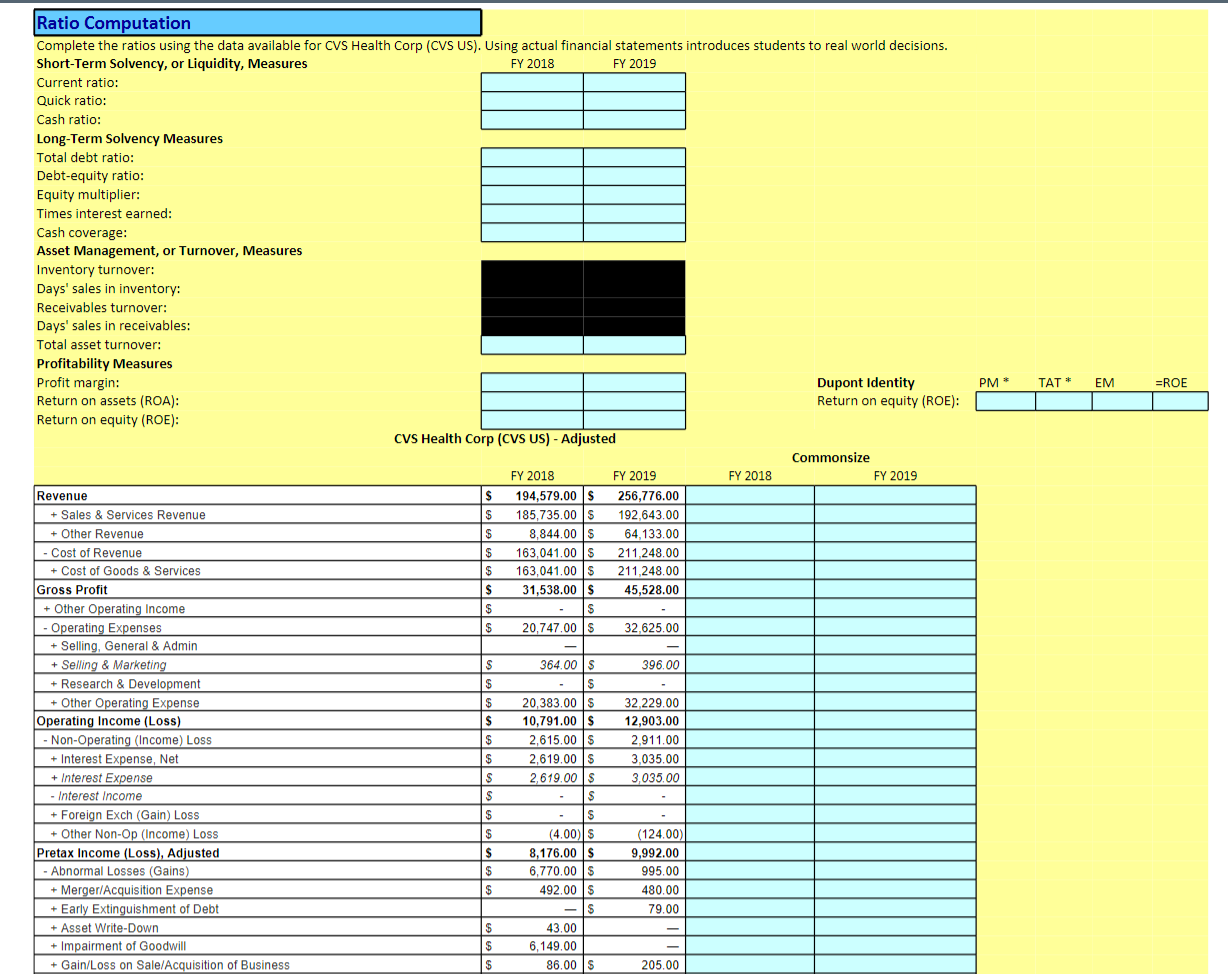Click the TAT cell in Dupont Identity row

pos(1063,401)
